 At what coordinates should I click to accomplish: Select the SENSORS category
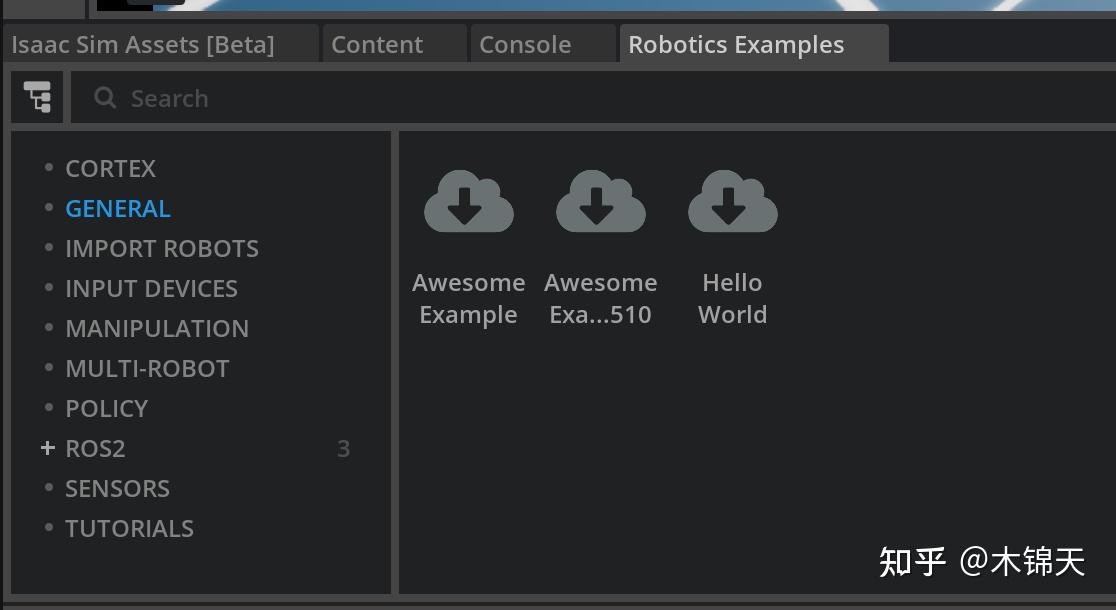point(117,488)
